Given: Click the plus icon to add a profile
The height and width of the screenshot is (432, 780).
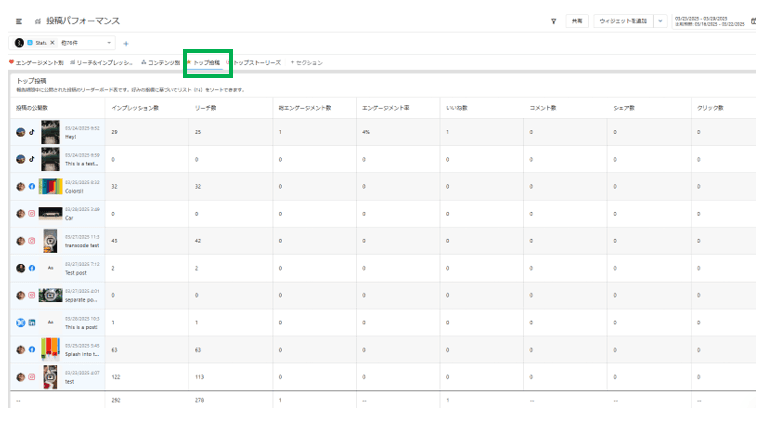Looking at the screenshot, I should [x=126, y=43].
